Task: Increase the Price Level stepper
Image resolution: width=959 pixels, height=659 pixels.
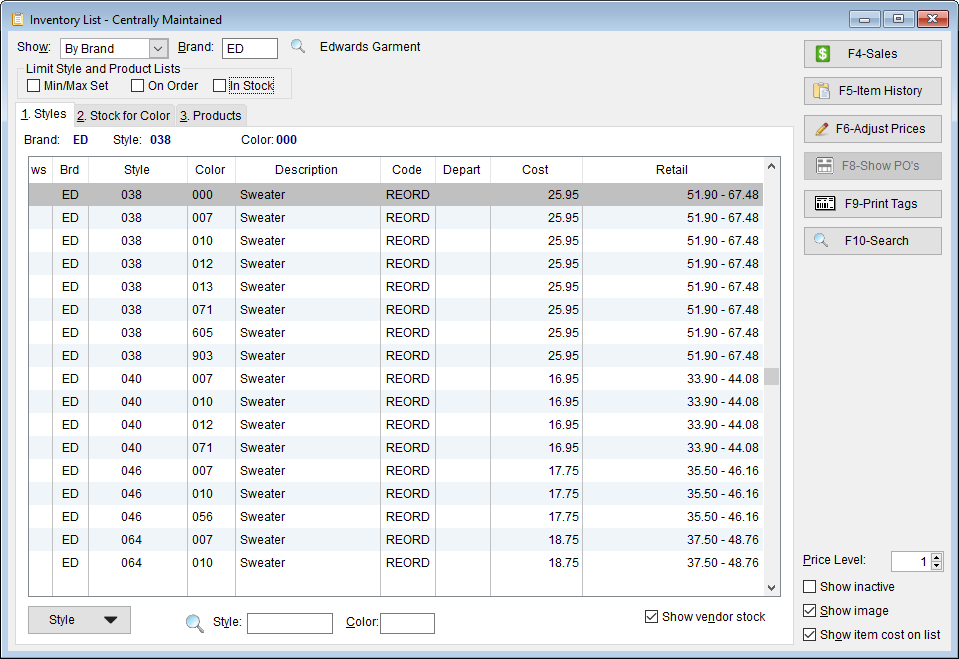Action: pos(936,557)
